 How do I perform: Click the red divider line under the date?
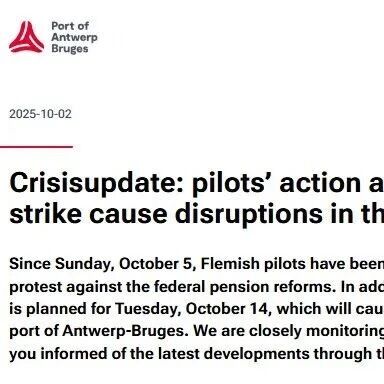point(36,146)
